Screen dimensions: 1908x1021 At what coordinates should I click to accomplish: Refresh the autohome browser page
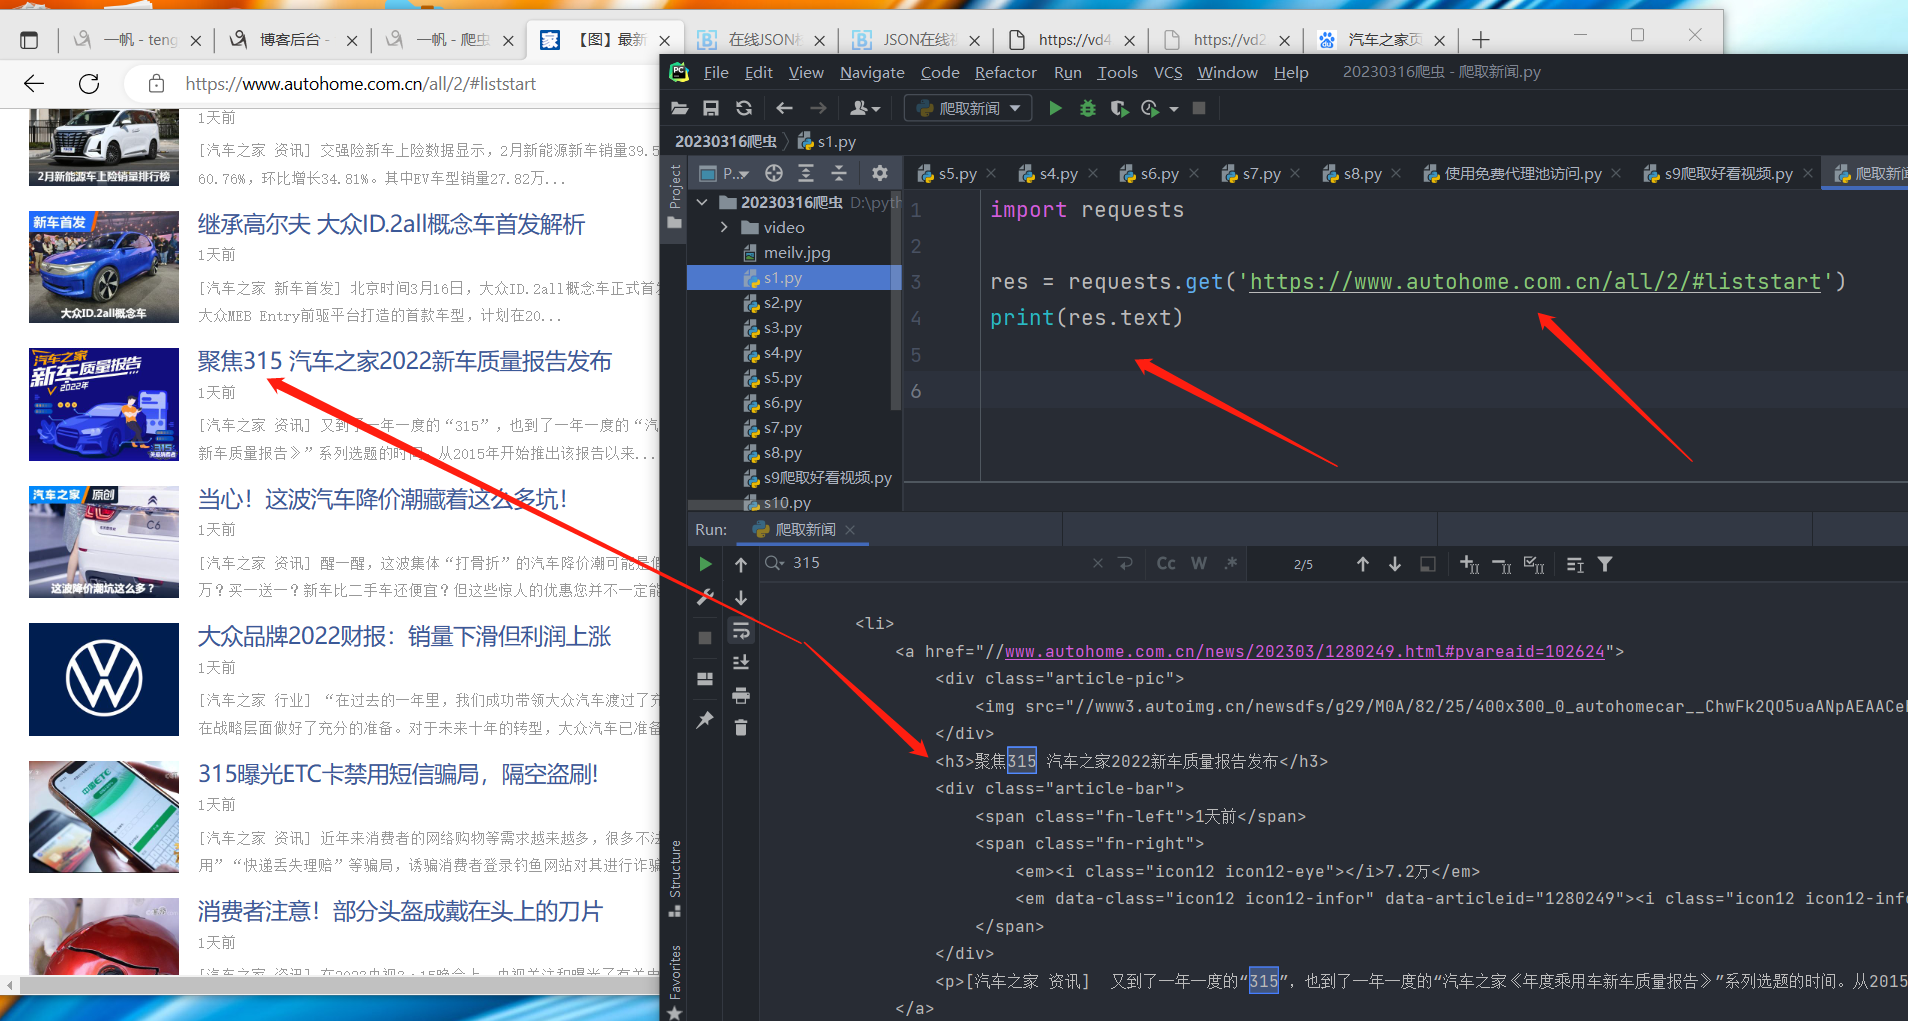(x=89, y=84)
